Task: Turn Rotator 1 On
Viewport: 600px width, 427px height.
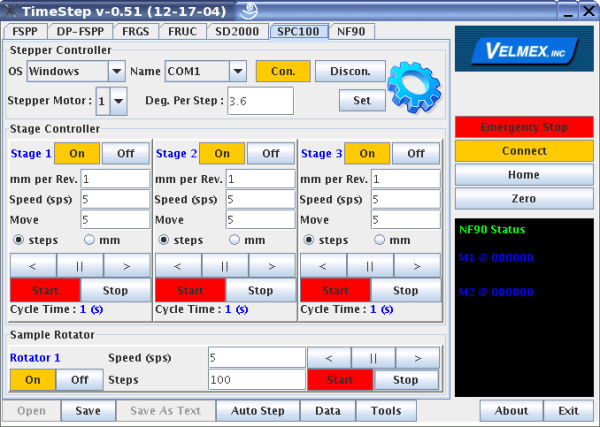Action: tap(33, 380)
